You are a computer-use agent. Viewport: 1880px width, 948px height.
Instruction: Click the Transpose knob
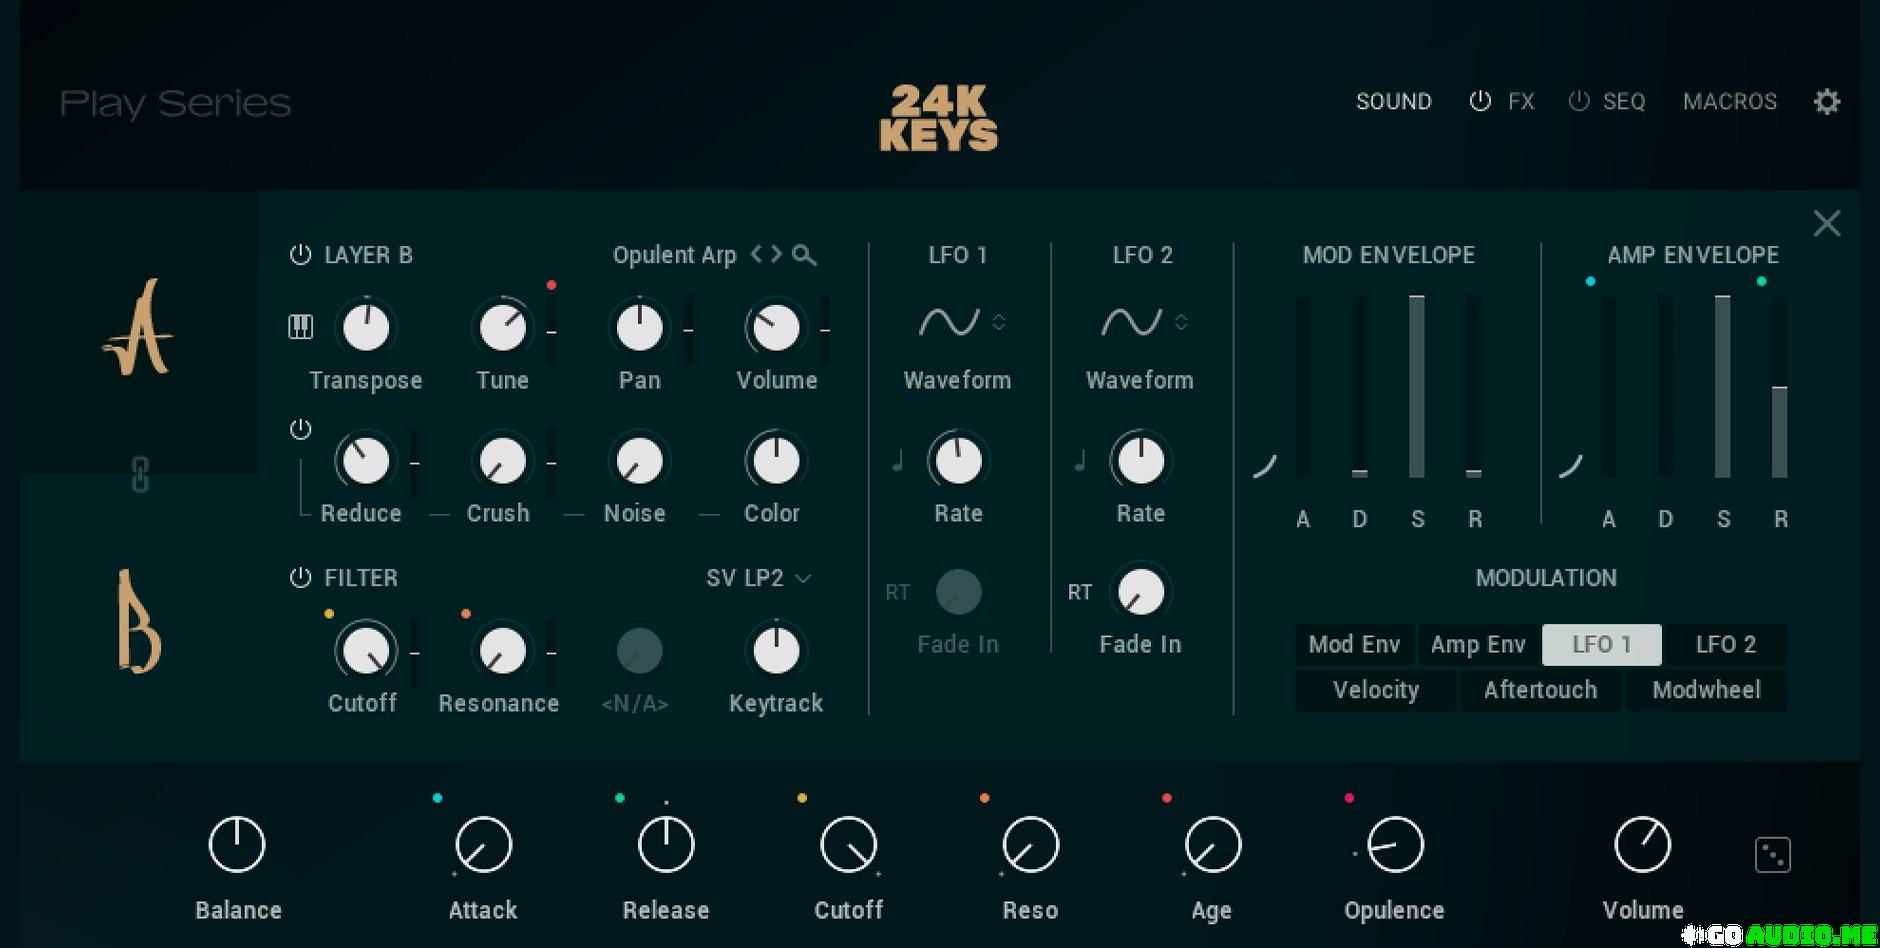pos(366,327)
